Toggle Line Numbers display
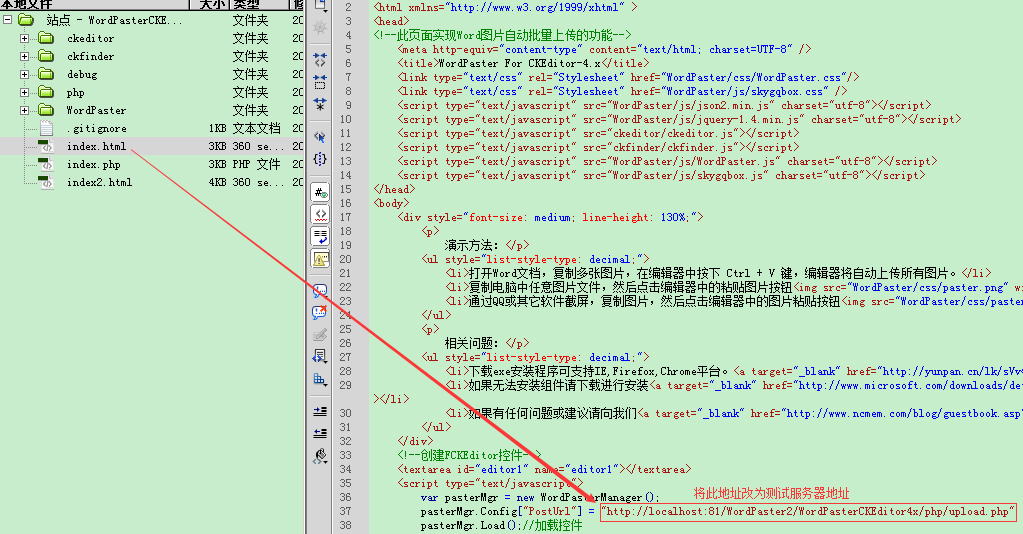1023x534 pixels. tap(320, 192)
